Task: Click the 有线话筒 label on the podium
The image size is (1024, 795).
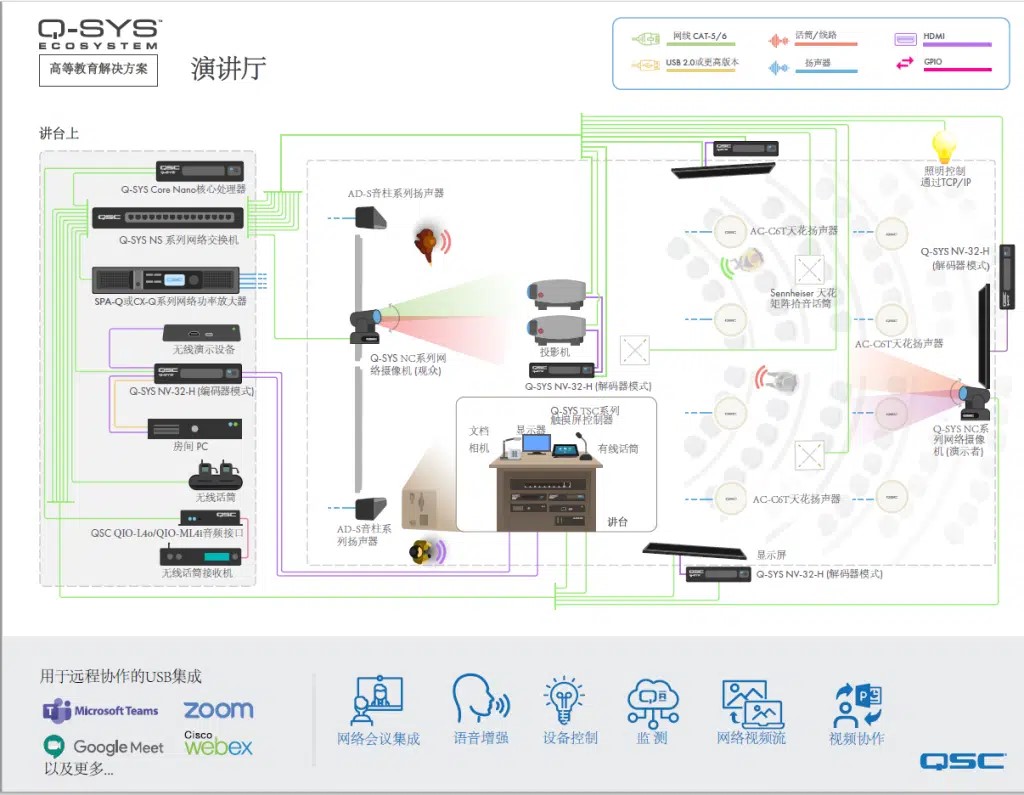Action: coord(618,449)
